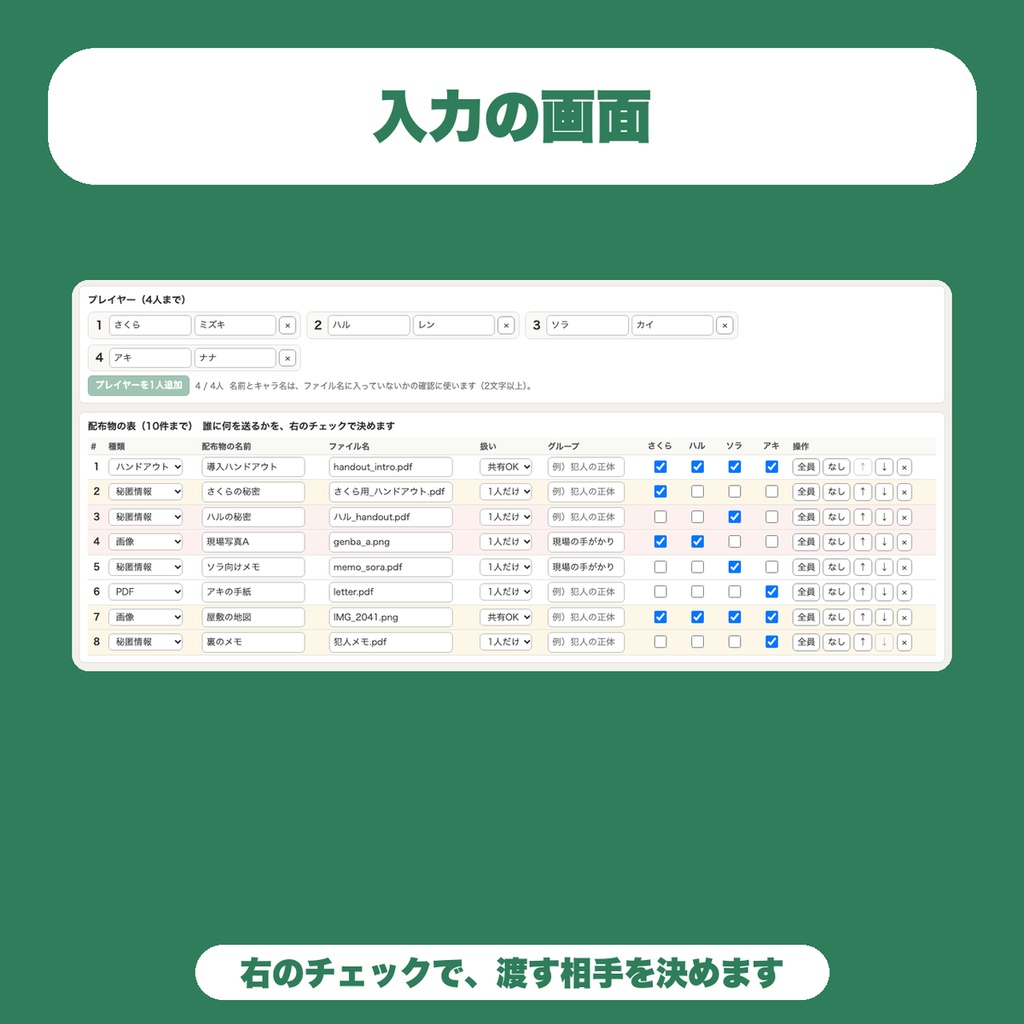This screenshot has height=1024, width=1024.
Task: Uncheck ハル for row 4 現場写真A
Action: (x=697, y=542)
